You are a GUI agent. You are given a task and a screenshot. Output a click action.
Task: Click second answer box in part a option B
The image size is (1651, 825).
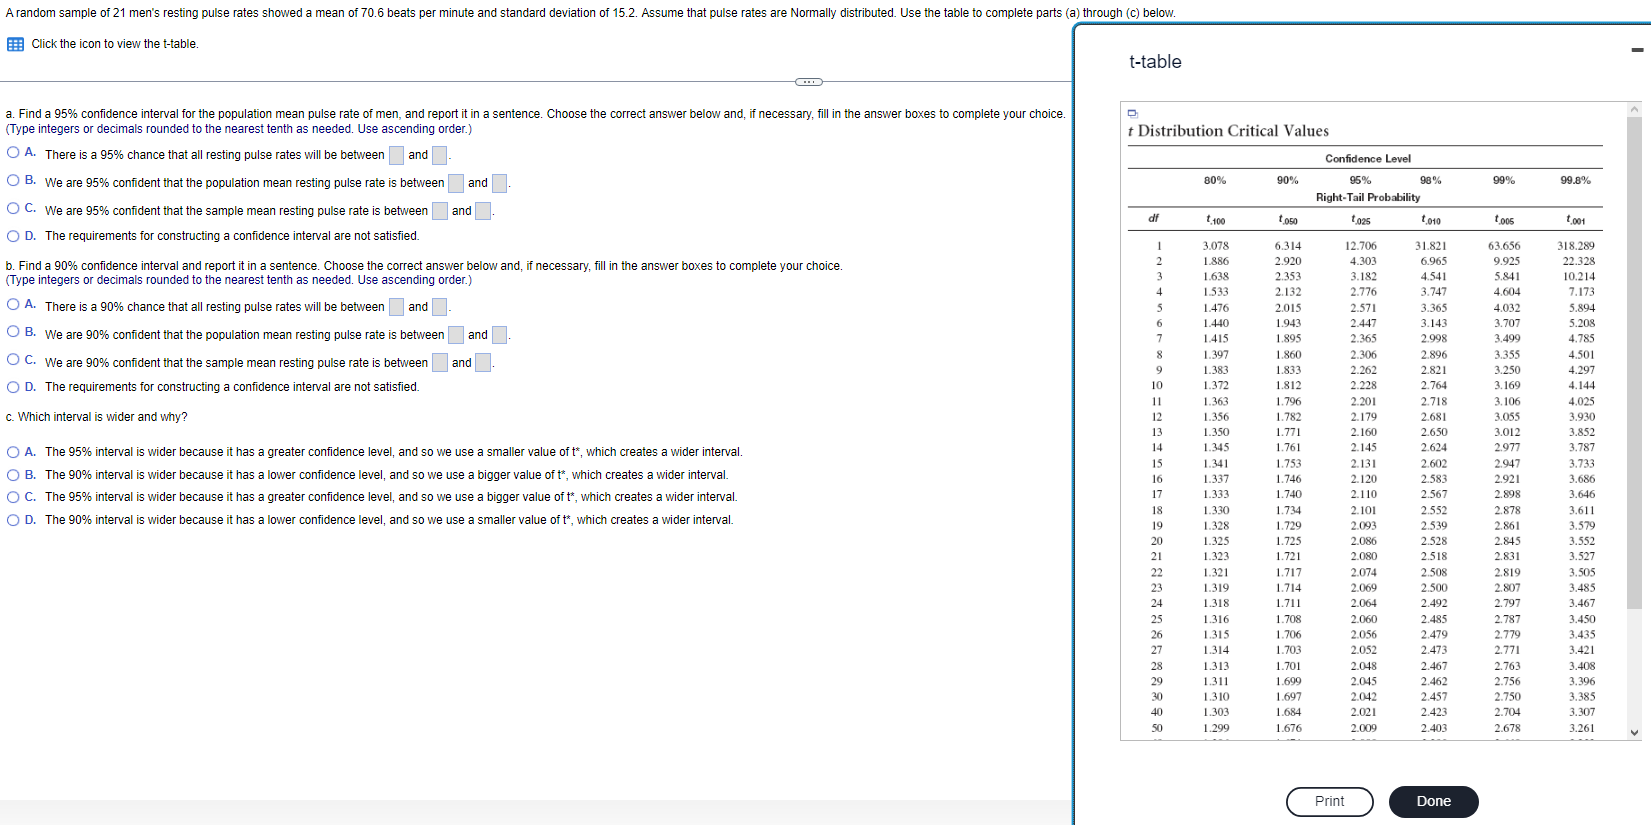(499, 183)
